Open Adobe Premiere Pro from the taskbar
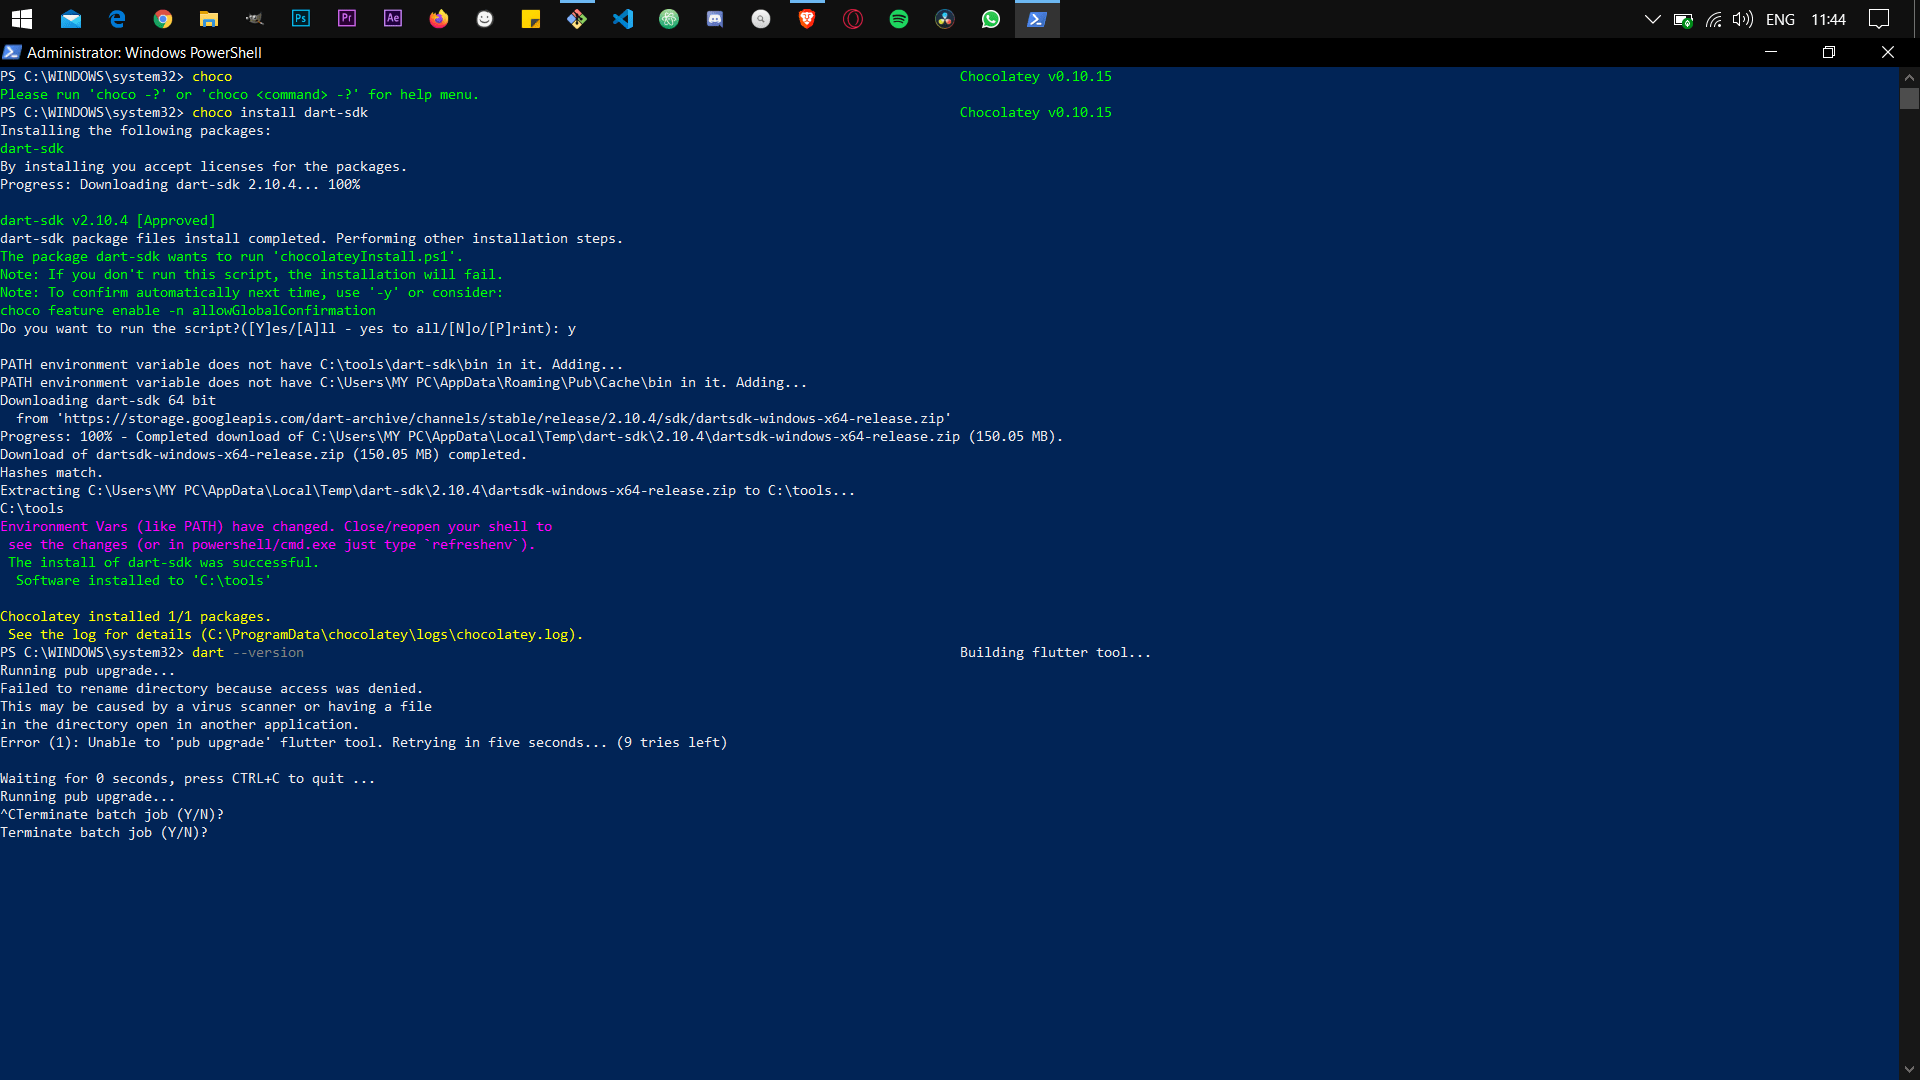 pos(347,19)
